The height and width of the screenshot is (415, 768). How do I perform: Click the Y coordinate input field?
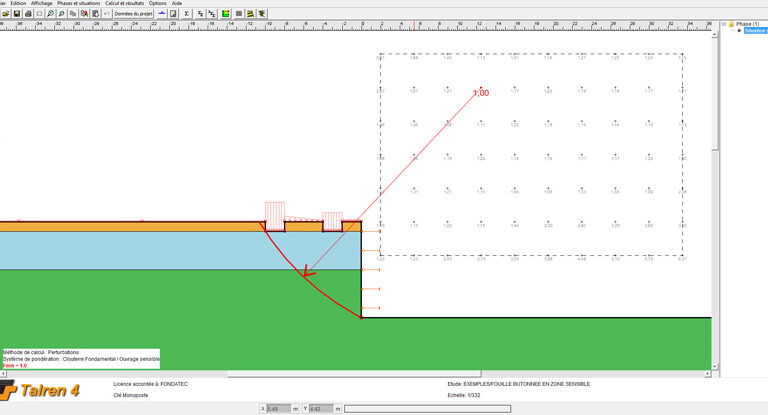click(x=321, y=408)
